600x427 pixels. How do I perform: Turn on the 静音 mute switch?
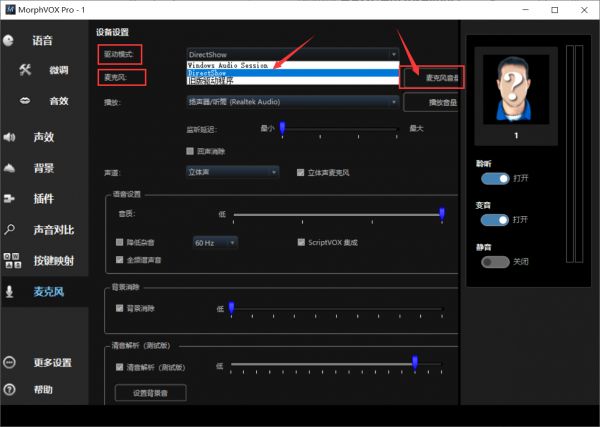tap(495, 262)
